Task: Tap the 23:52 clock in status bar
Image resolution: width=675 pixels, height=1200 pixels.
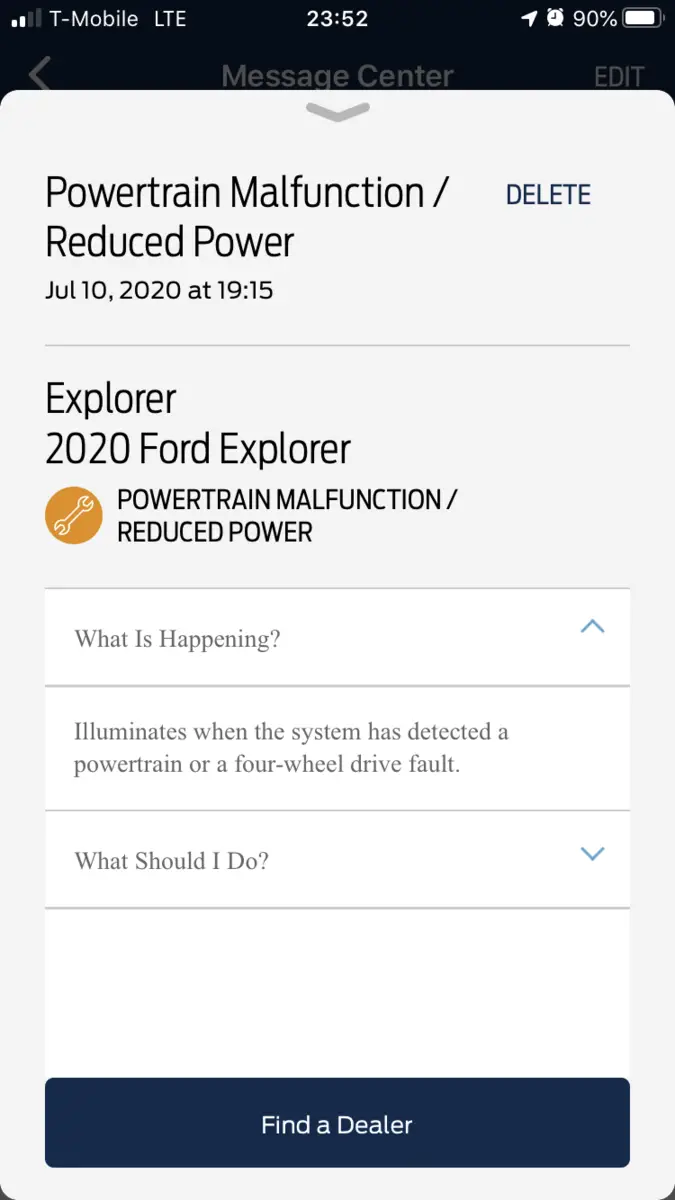Action: [337, 19]
